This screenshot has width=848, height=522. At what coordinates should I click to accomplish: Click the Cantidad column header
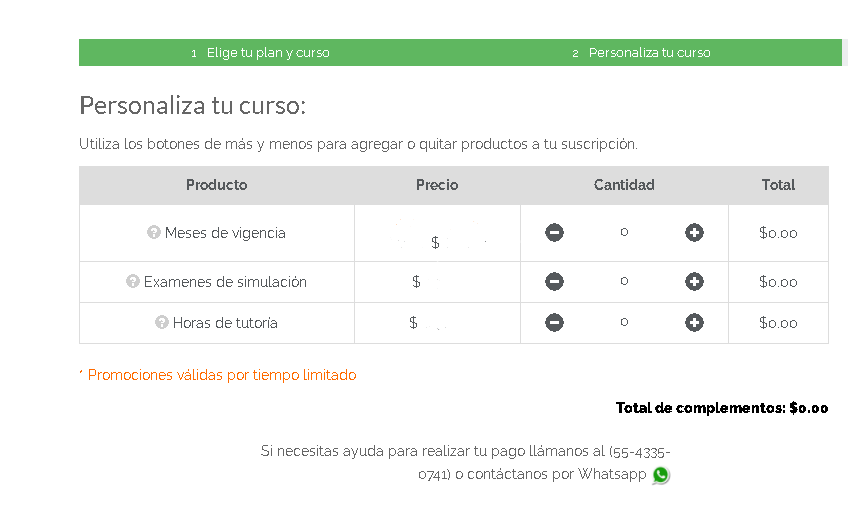624,185
